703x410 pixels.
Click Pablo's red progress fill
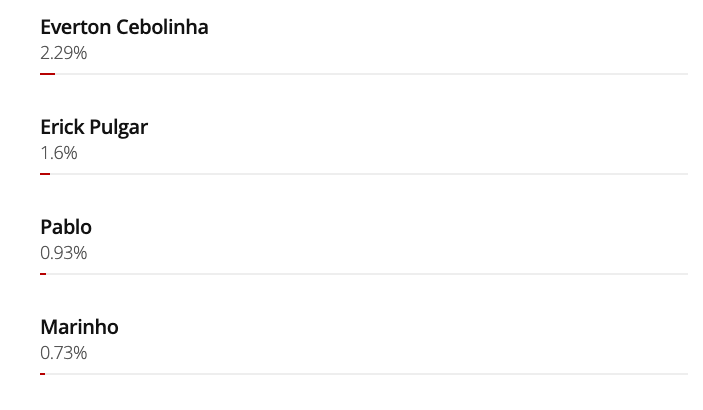click(x=43, y=274)
